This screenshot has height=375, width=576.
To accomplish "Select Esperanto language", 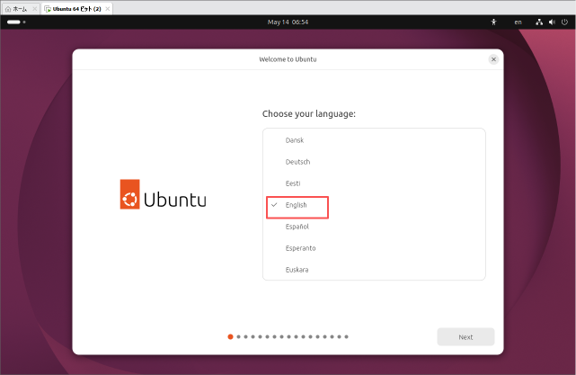I will coord(374,248).
